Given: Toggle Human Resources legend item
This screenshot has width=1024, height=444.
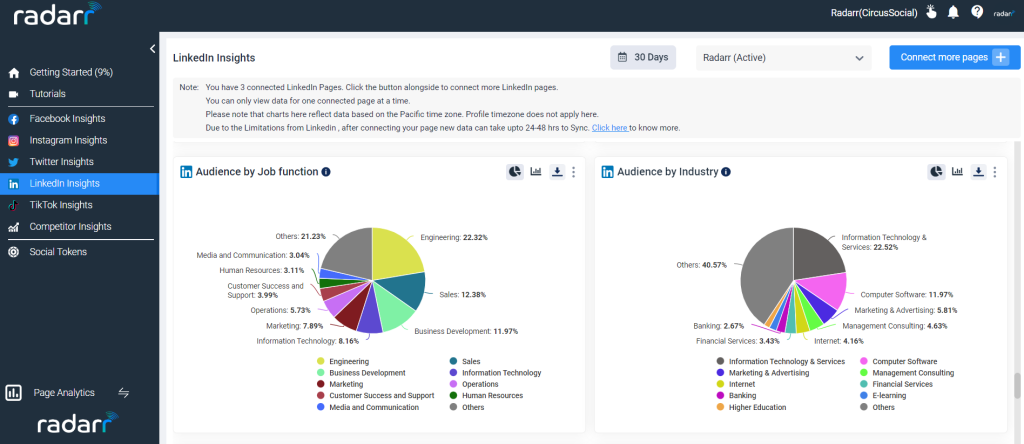Looking at the screenshot, I should tap(486, 396).
